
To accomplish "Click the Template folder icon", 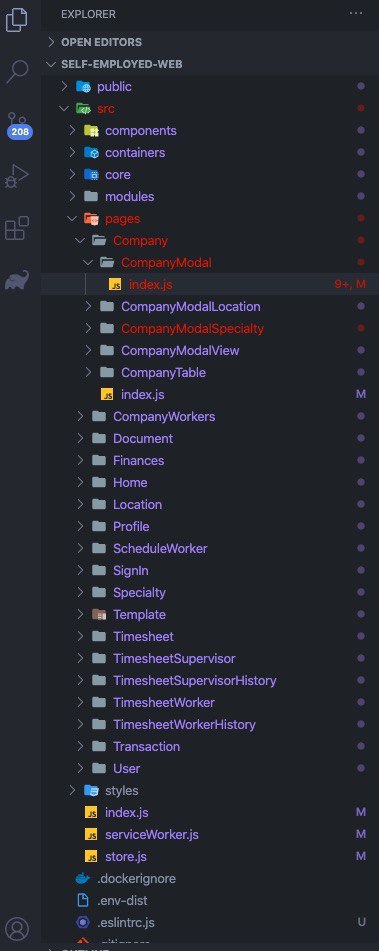I will (x=99, y=614).
